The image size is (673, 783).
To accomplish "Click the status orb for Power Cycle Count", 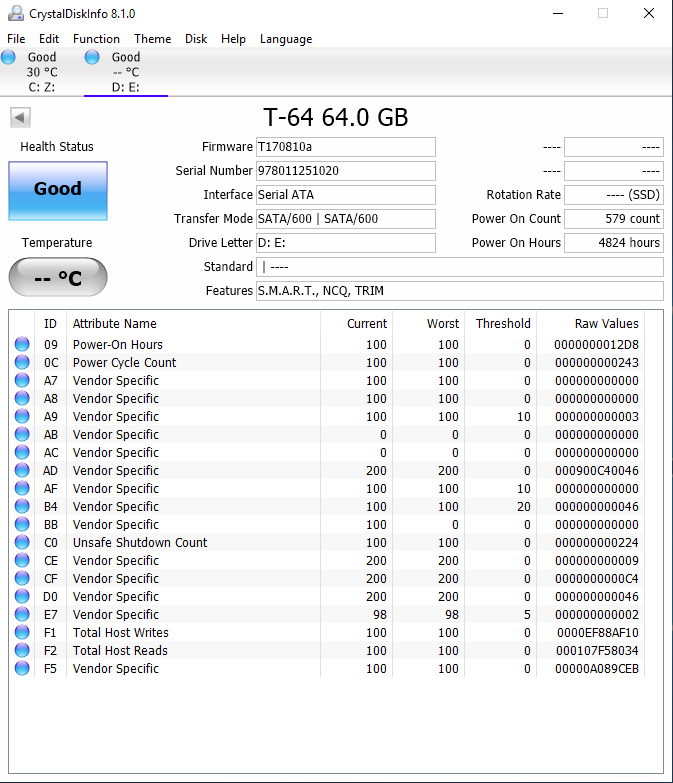I will [22, 363].
